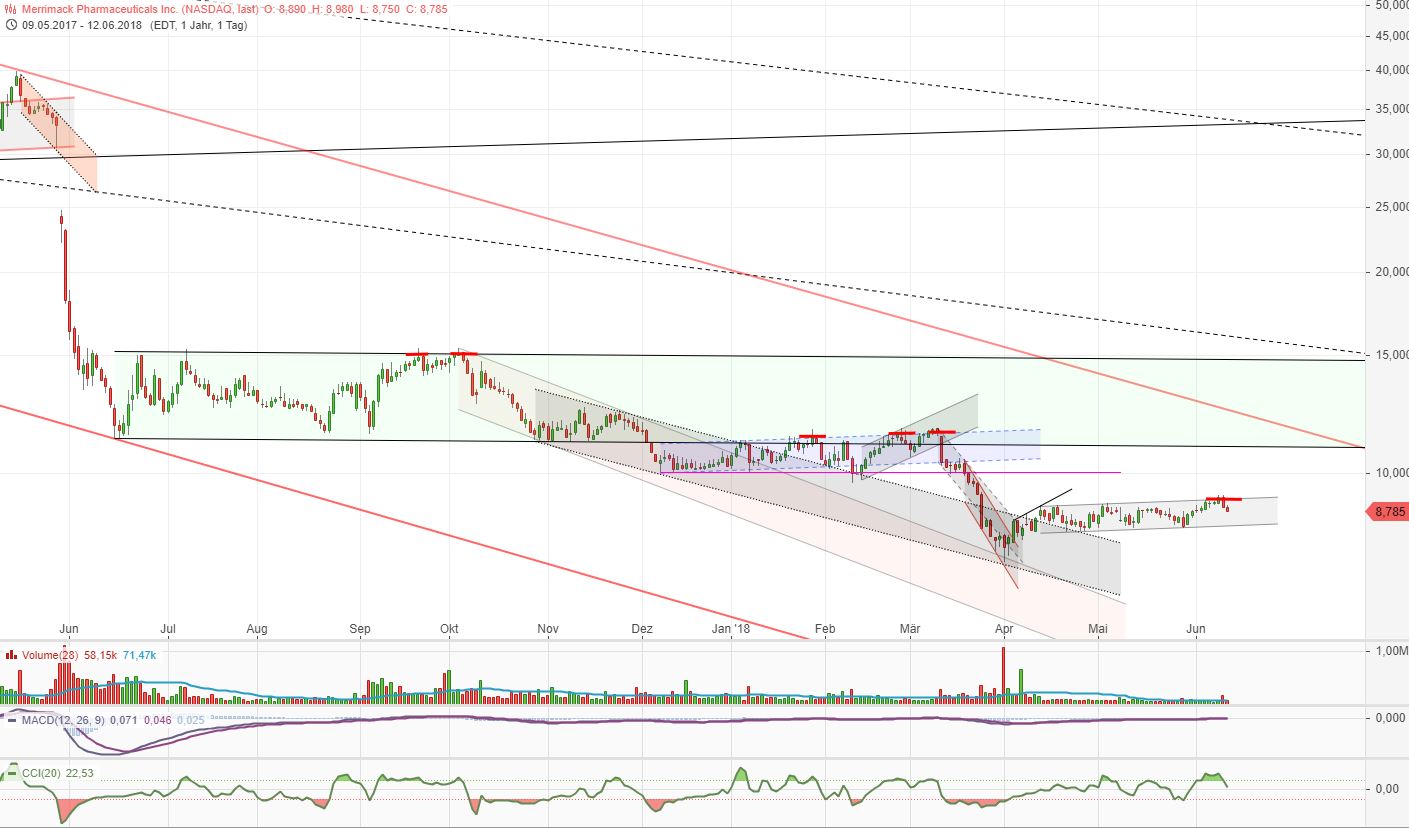Click the candlestick chart type icon
This screenshot has width=1409, height=829.
[10, 9]
